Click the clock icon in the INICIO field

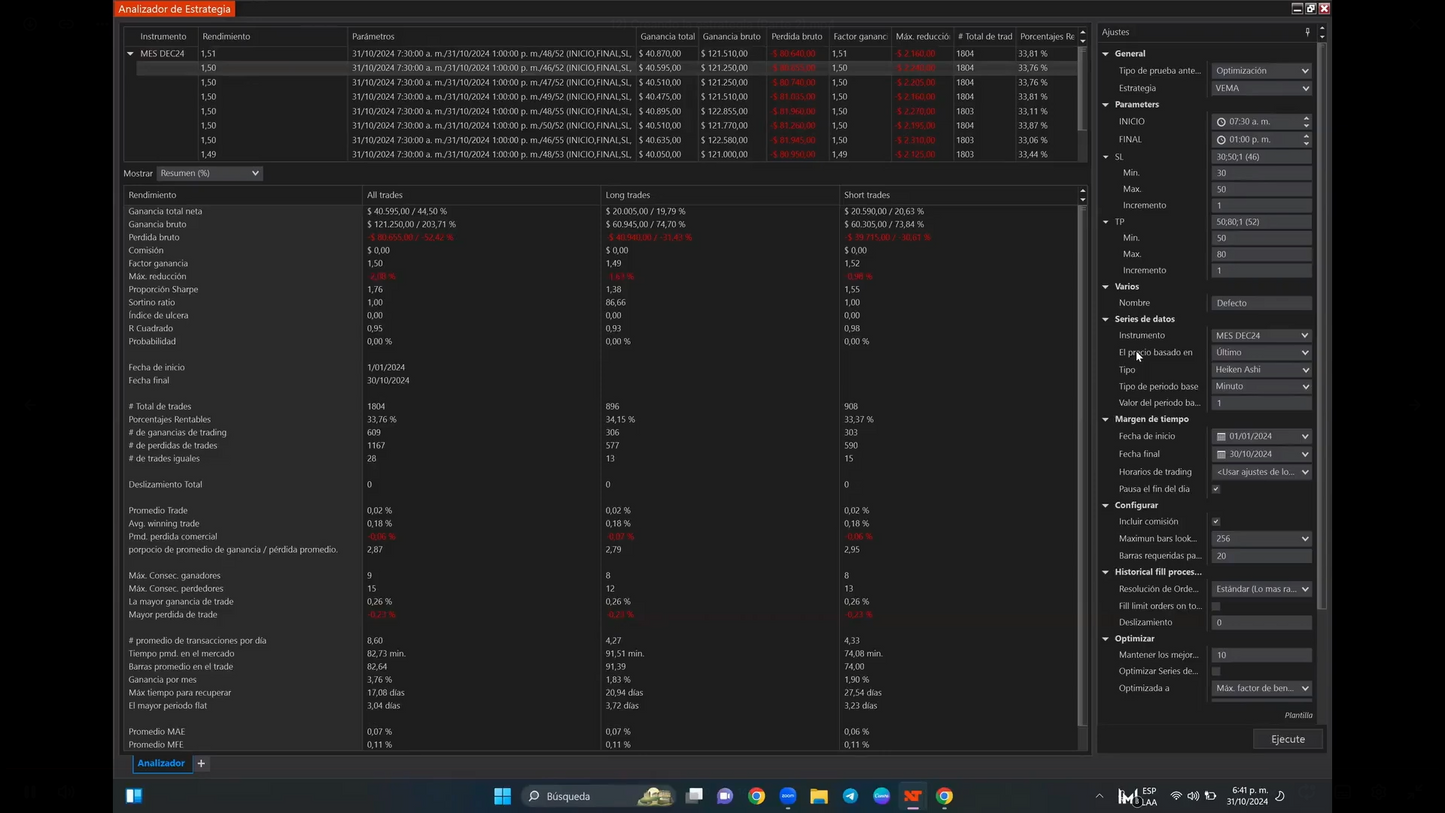coord(1221,122)
